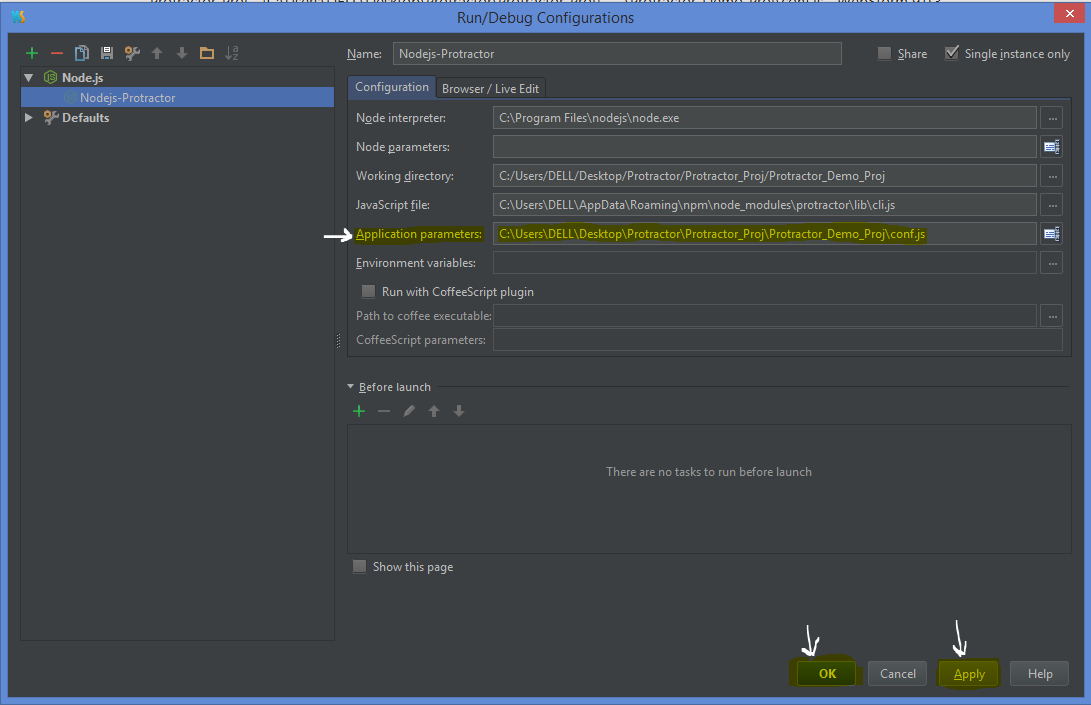Add a before launch task
The height and width of the screenshot is (705, 1091).
tap(359, 410)
